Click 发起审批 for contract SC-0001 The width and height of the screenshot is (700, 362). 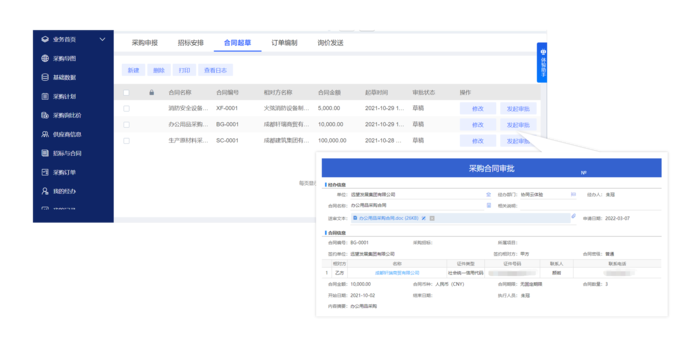[518, 141]
